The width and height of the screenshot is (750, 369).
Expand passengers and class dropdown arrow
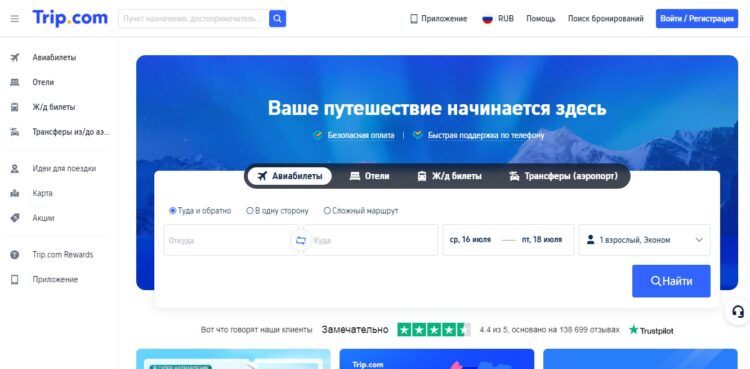pyautogui.click(x=699, y=240)
